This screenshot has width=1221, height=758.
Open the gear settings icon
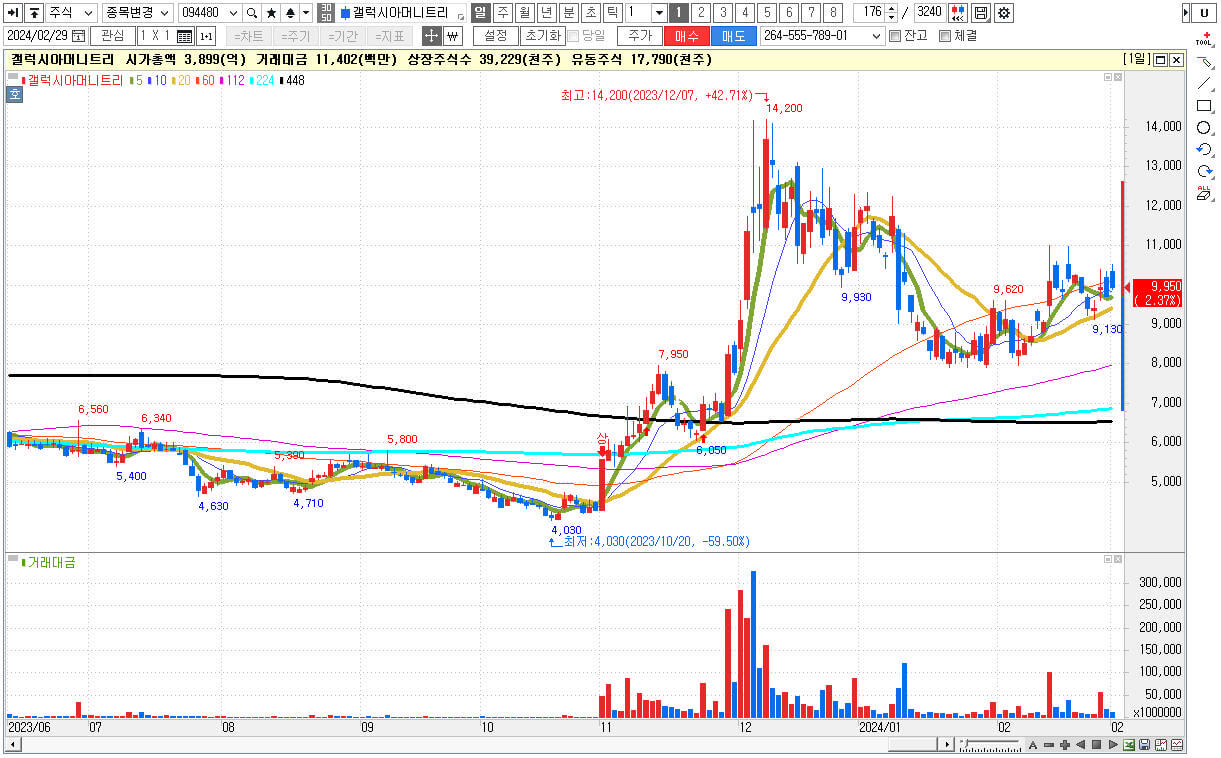tap(1003, 13)
